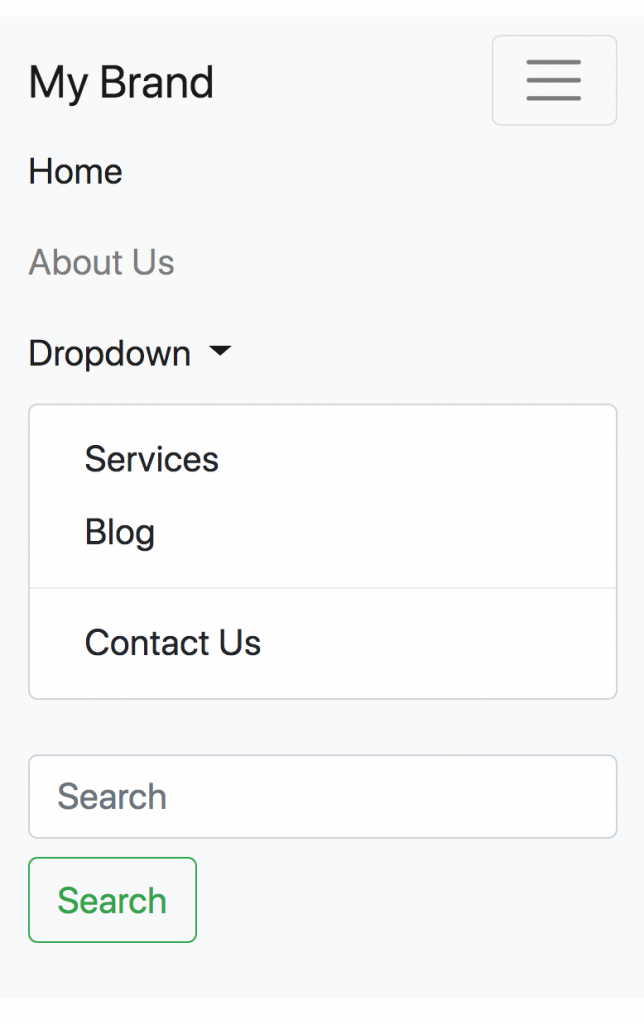The height and width of the screenshot is (1024, 644).
Task: Submit the search form with Search
Action: pyautogui.click(x=112, y=900)
